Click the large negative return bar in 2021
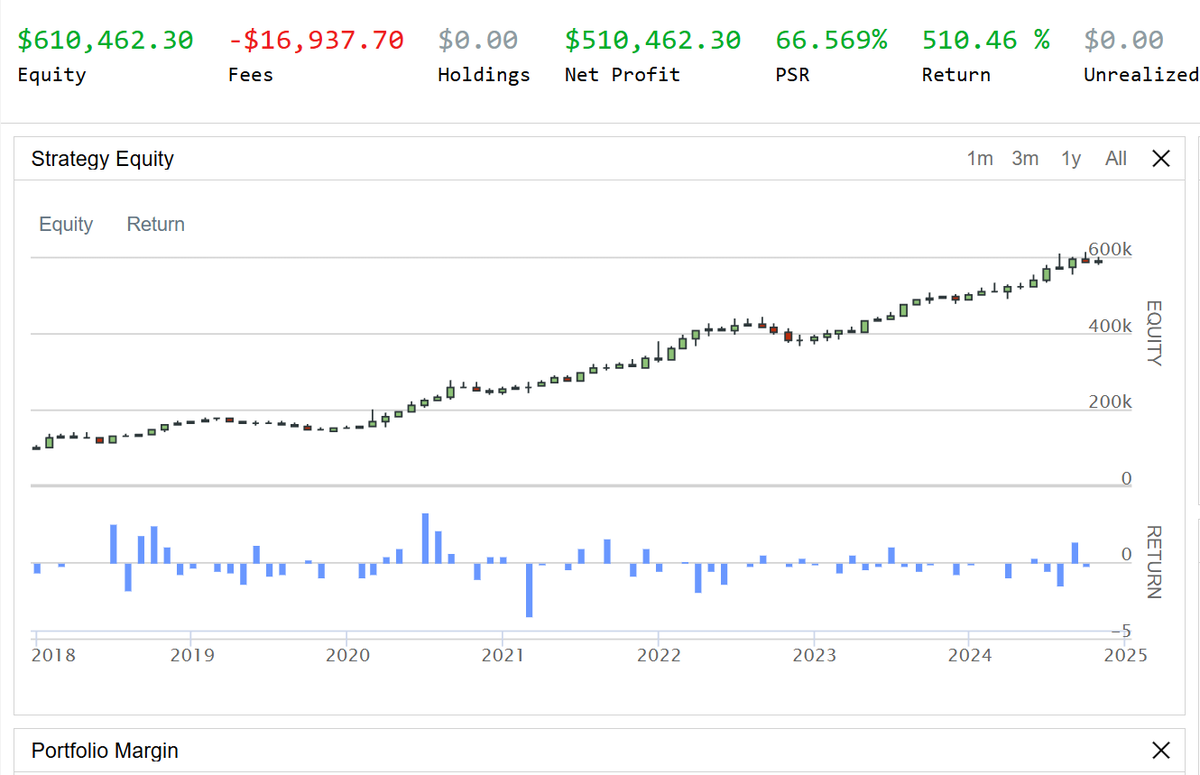Viewport: 1200px width, 775px height. coord(529,590)
